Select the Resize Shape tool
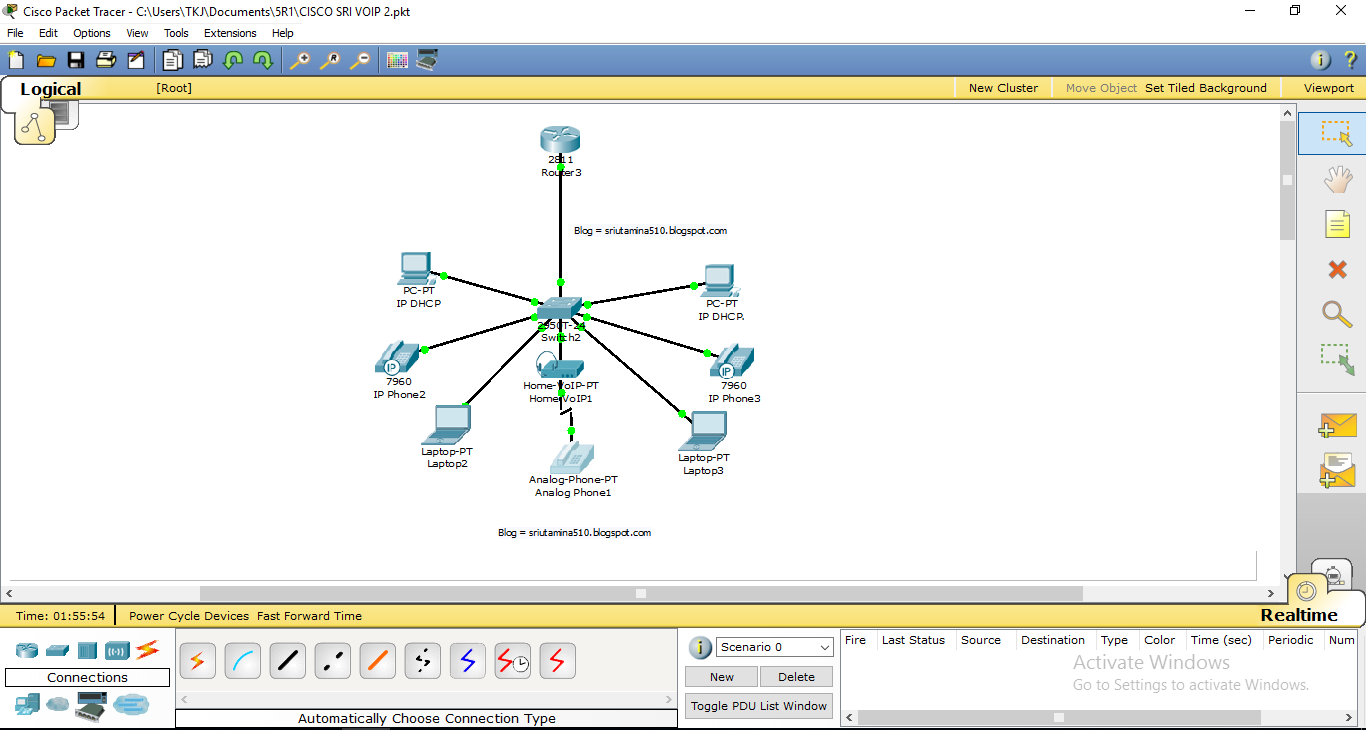Viewport: 1366px width, 730px height. point(1337,360)
